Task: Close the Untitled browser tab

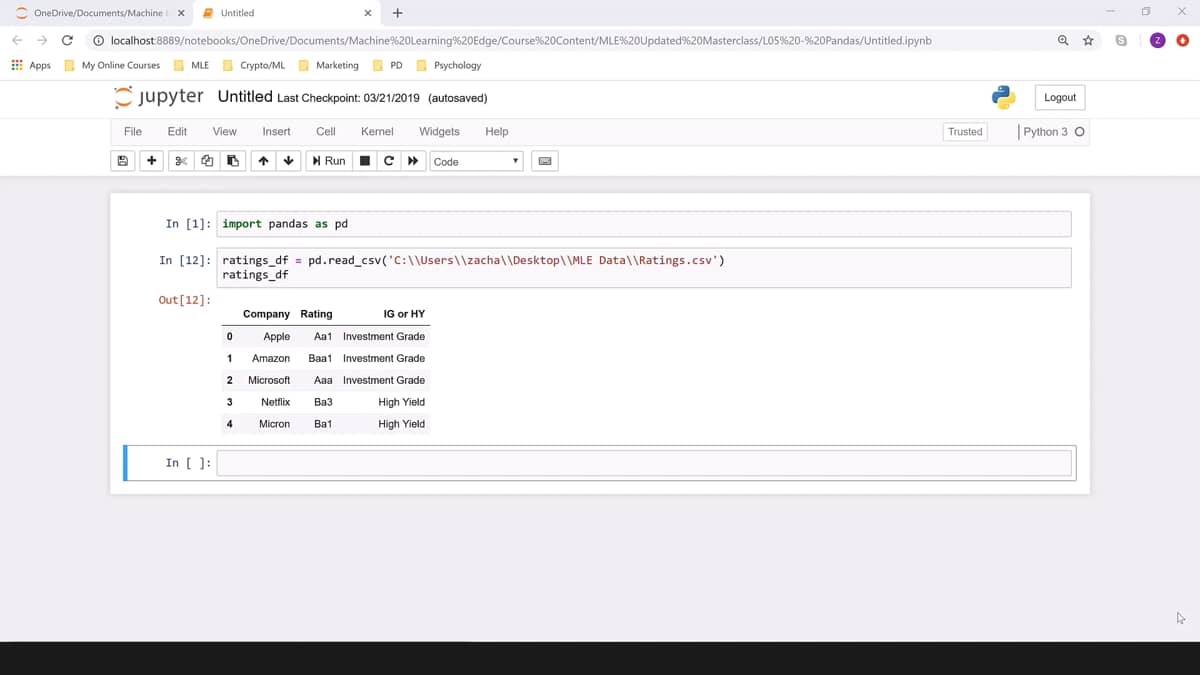Action: (x=368, y=13)
